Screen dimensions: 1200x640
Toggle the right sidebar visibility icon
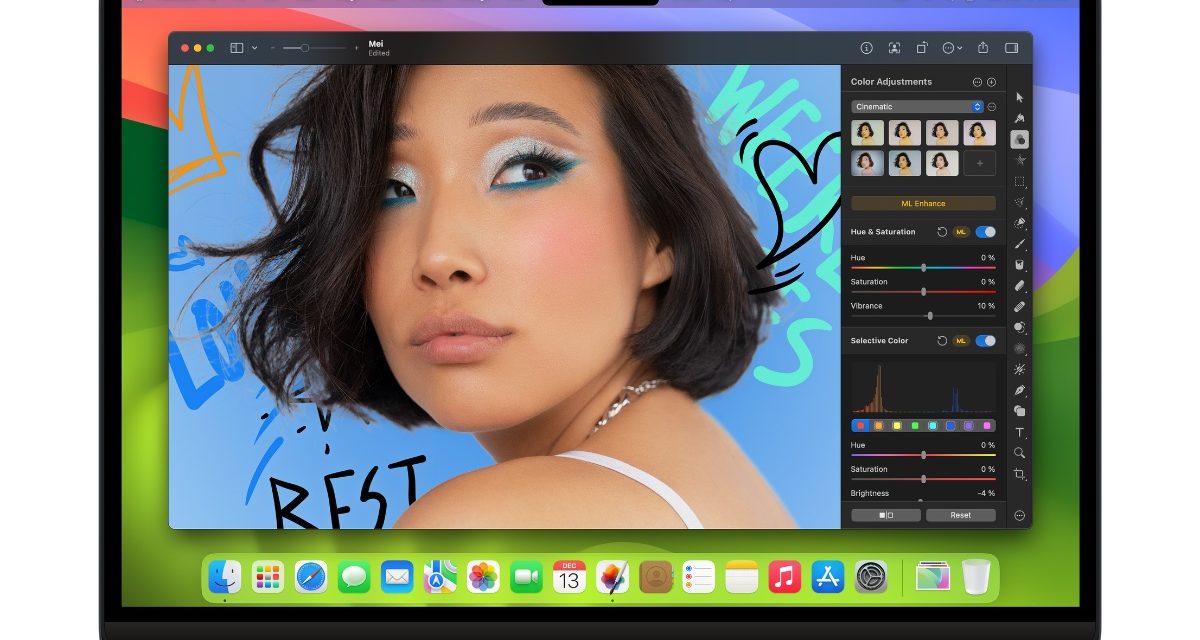pyautogui.click(x=1010, y=47)
